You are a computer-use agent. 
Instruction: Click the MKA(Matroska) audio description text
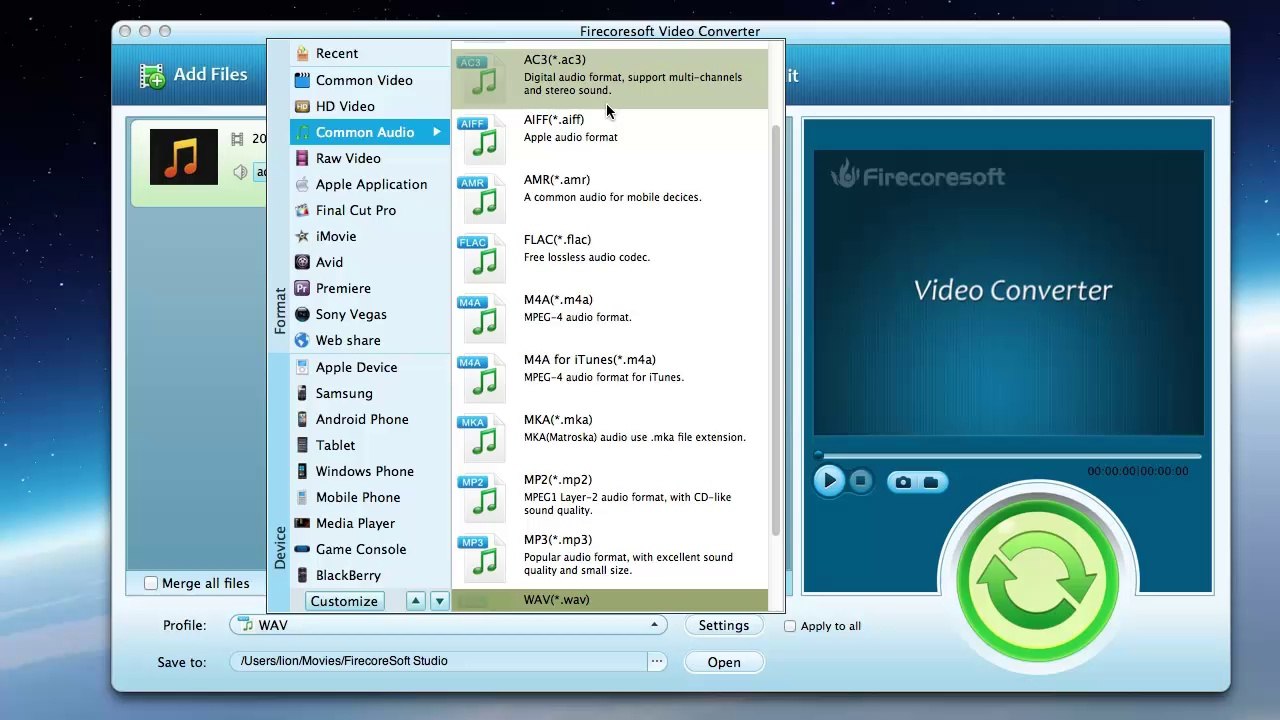[635, 437]
